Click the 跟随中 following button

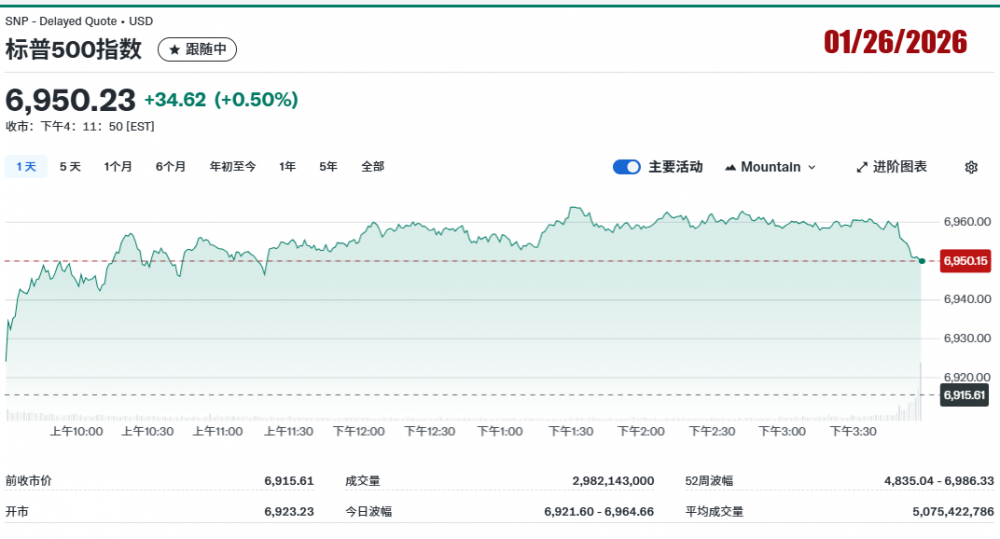pos(197,49)
